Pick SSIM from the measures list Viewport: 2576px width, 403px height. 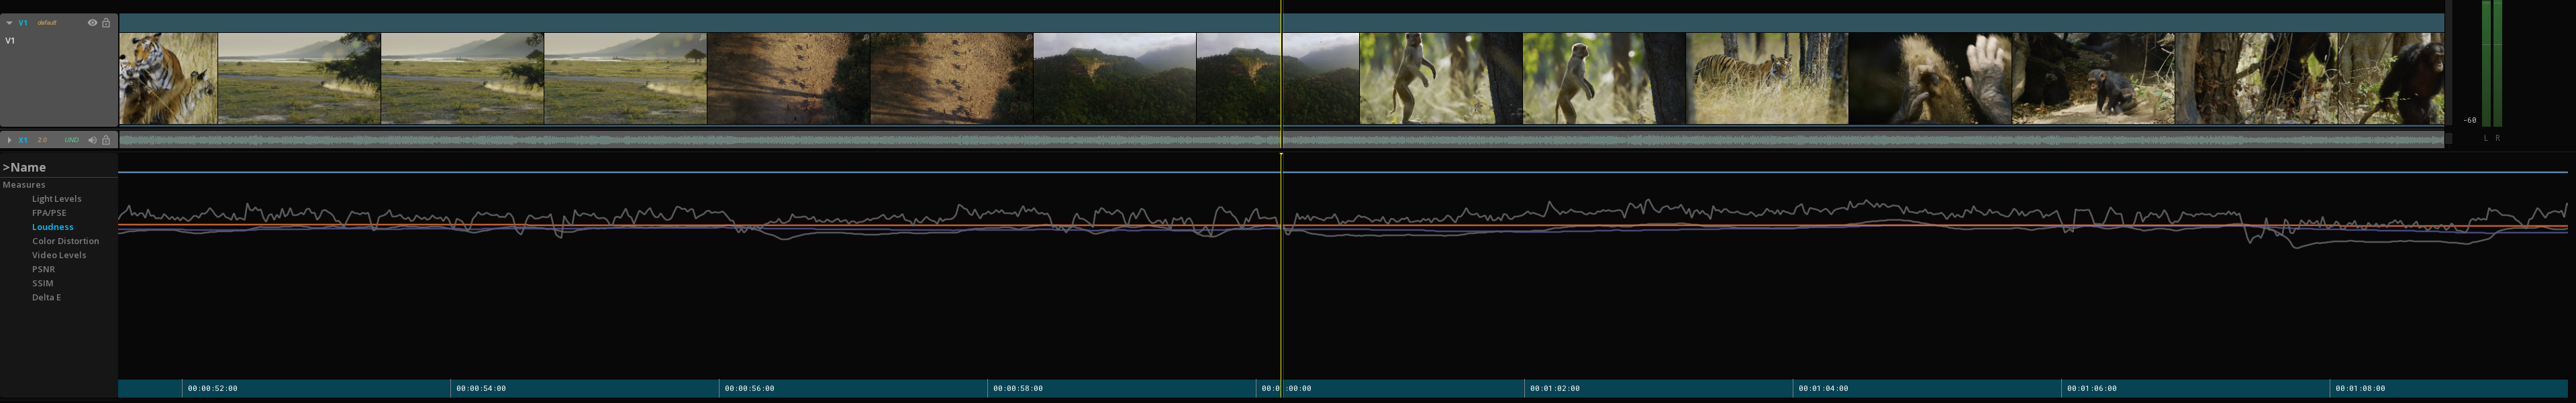coord(42,283)
